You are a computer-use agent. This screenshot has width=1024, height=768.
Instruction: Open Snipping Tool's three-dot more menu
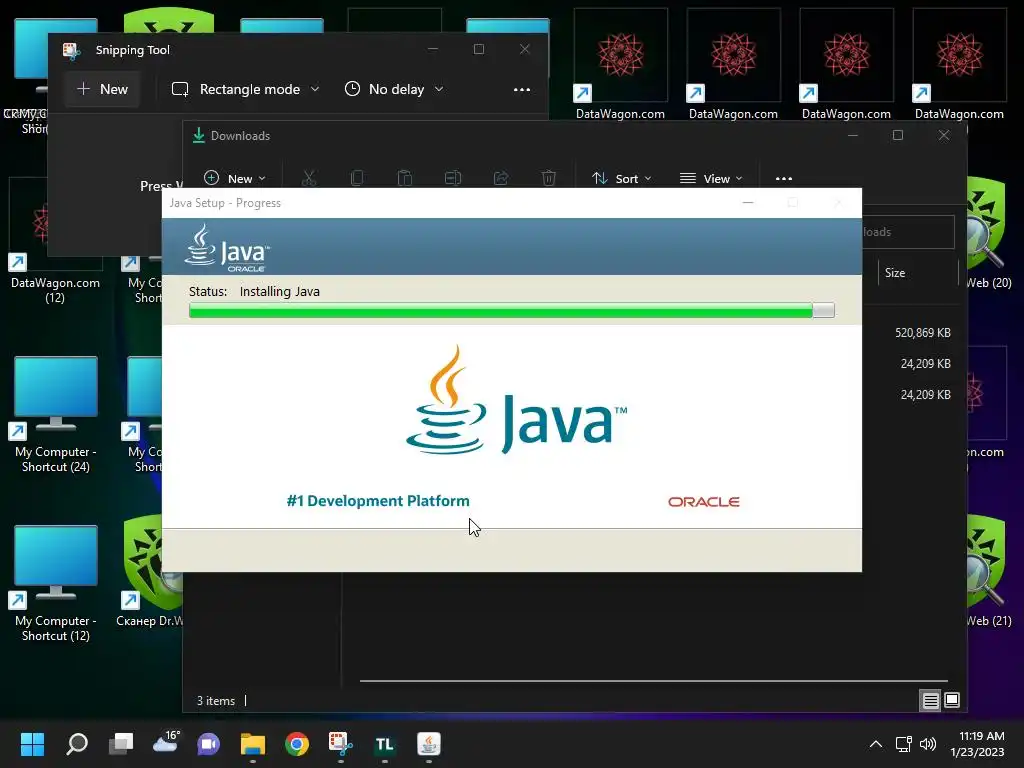pyautogui.click(x=522, y=89)
